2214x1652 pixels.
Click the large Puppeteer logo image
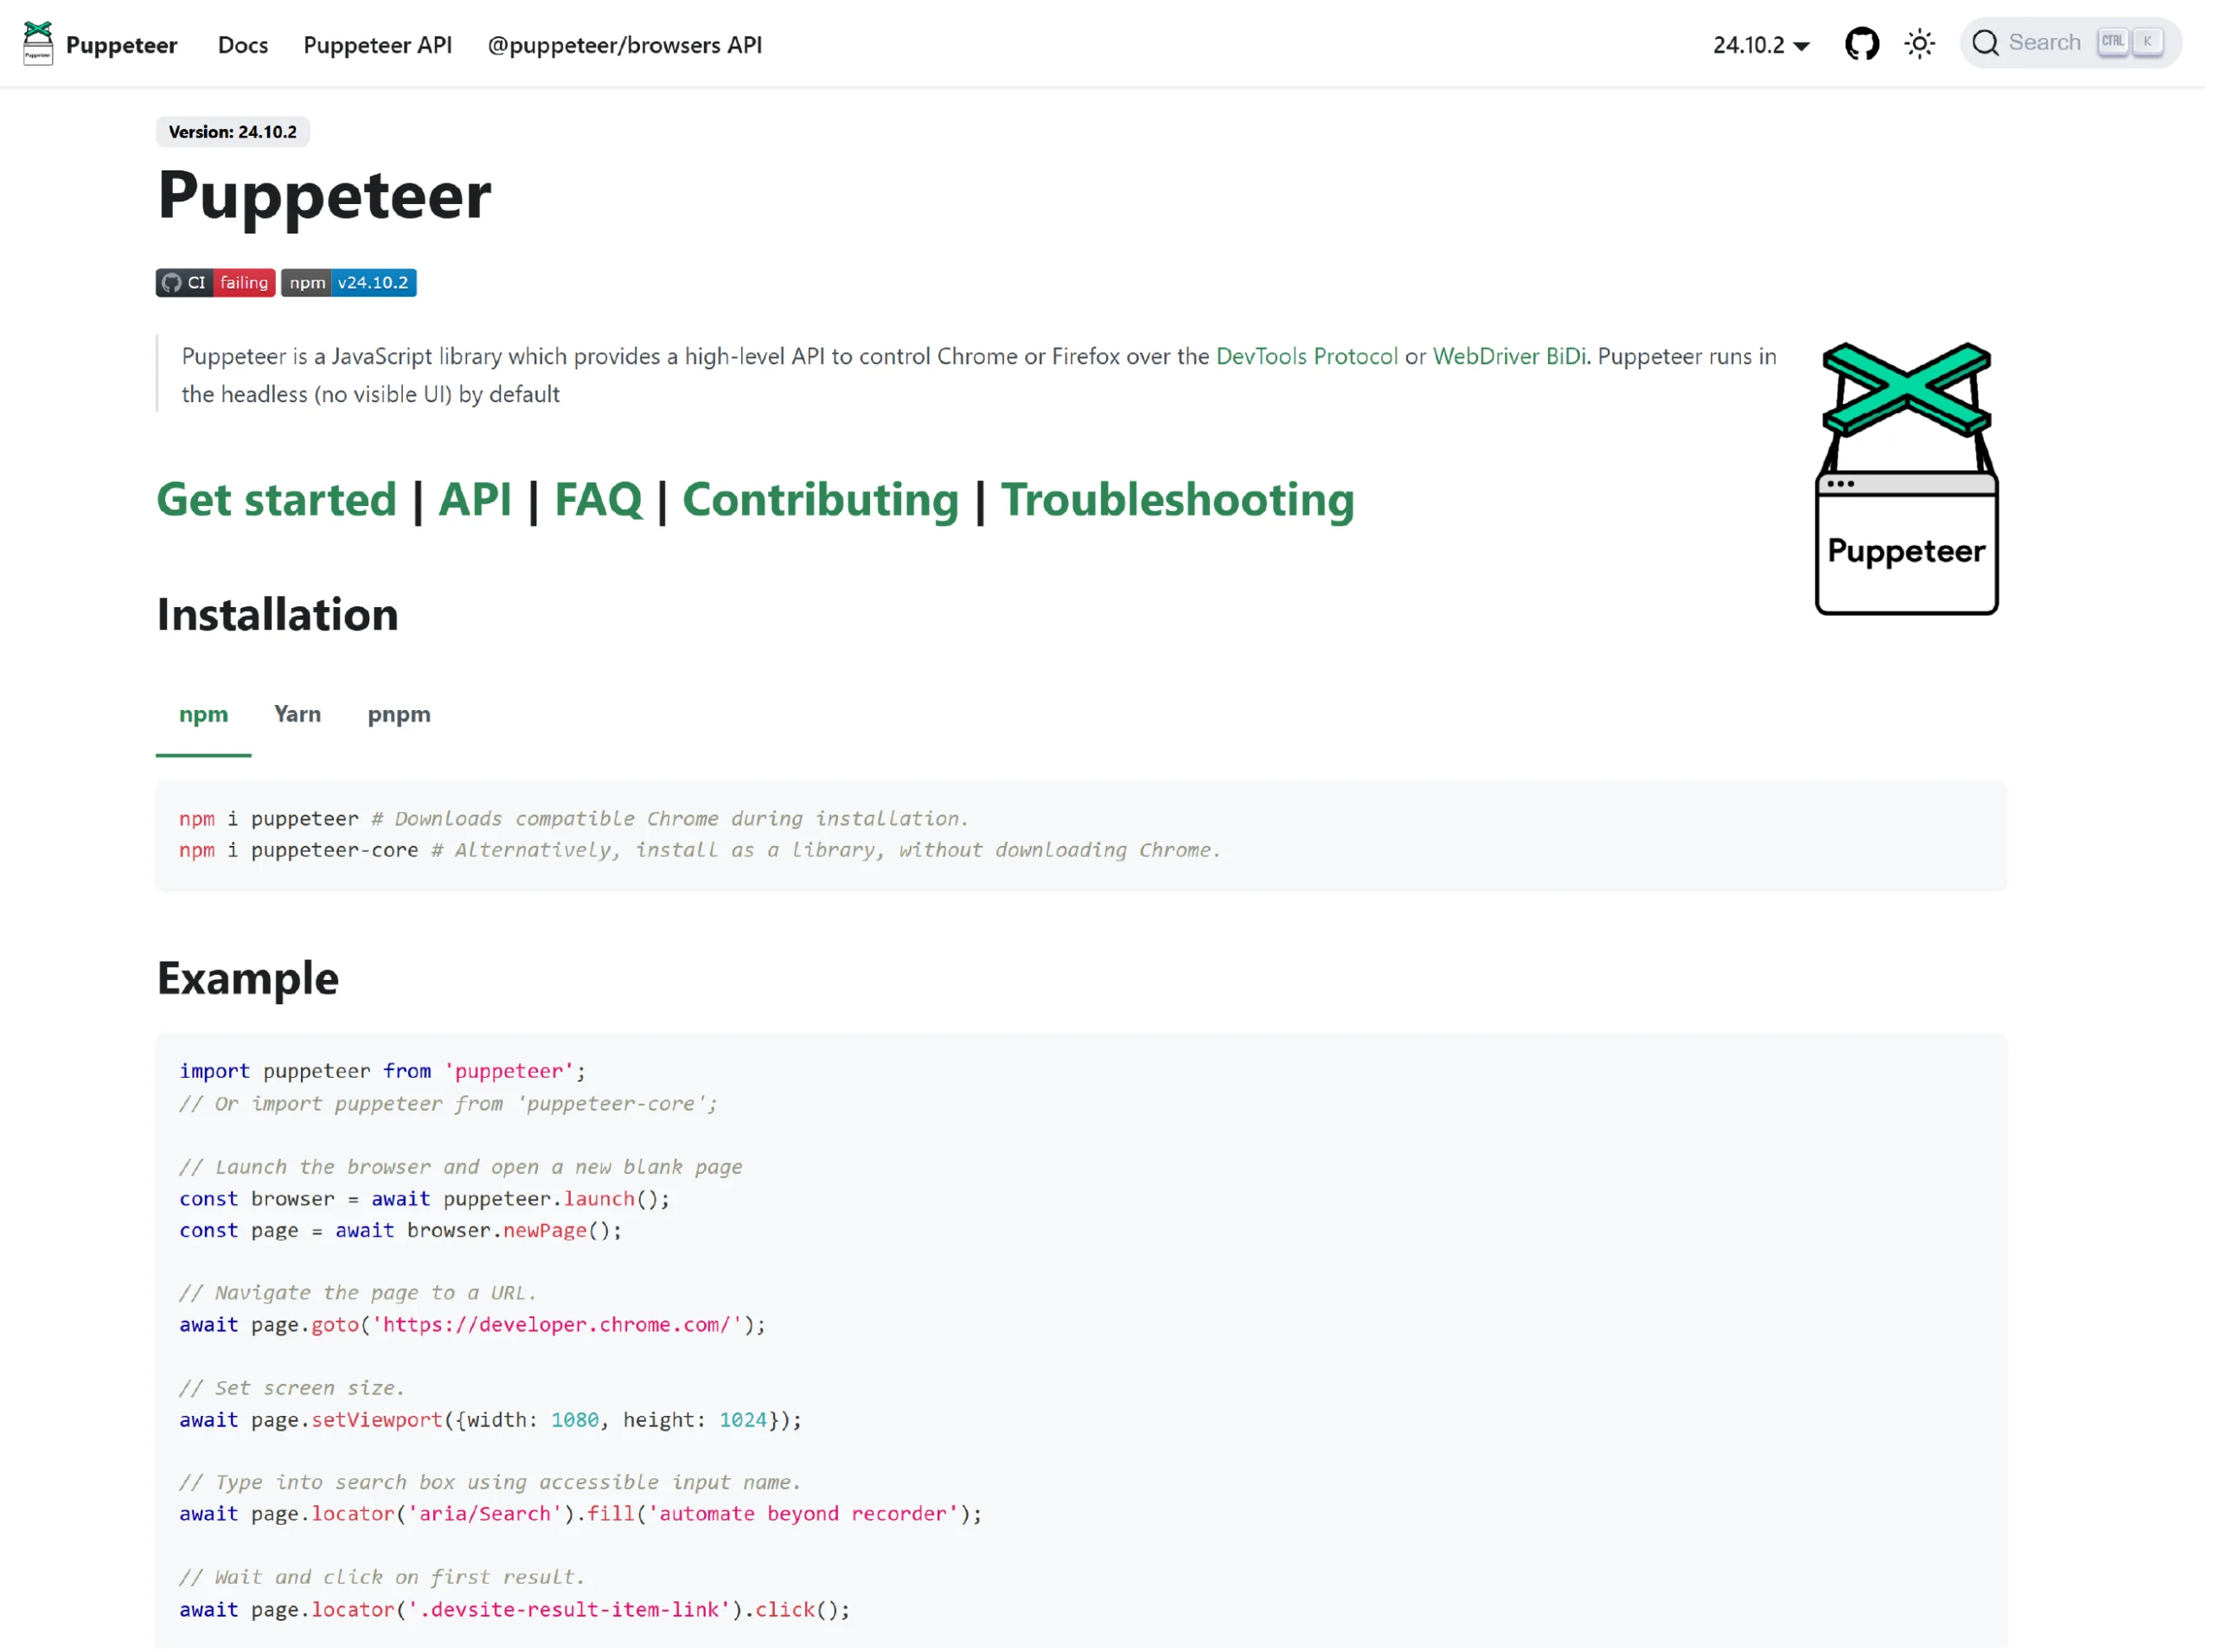[1909, 479]
